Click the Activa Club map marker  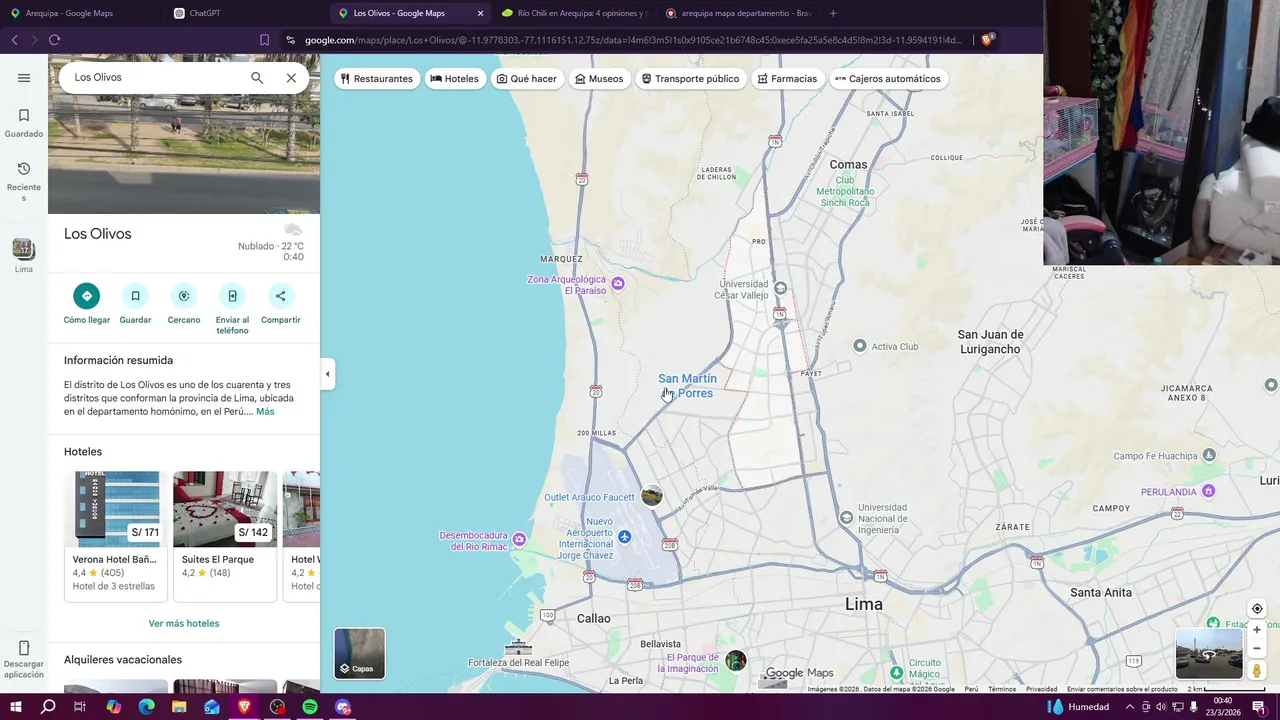point(860,346)
